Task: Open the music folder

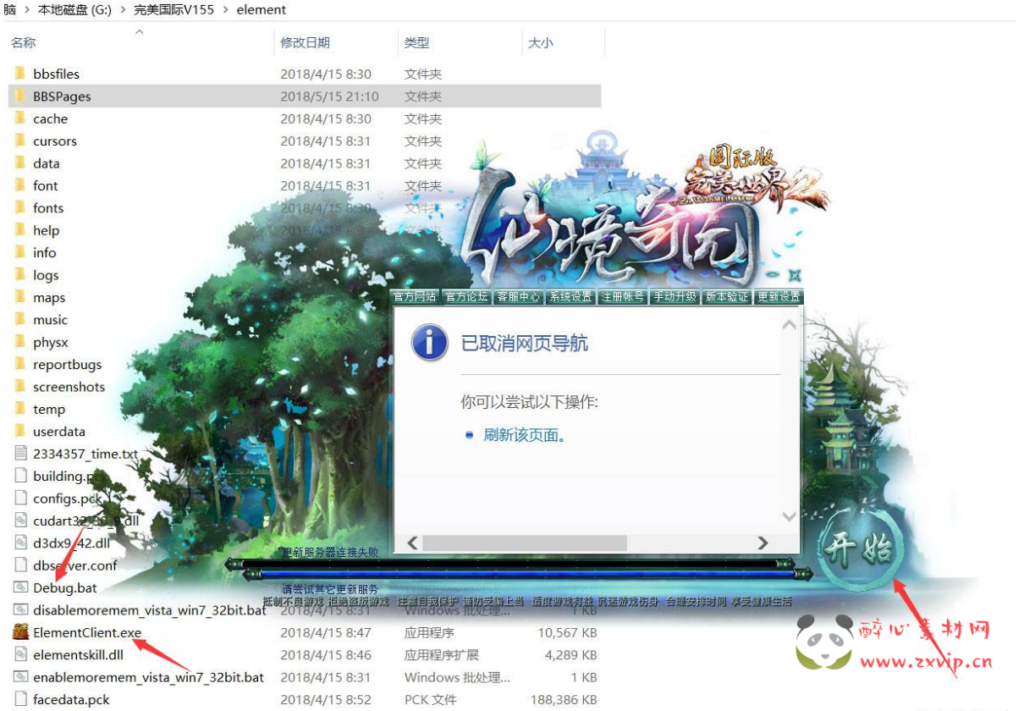Action: click(53, 319)
